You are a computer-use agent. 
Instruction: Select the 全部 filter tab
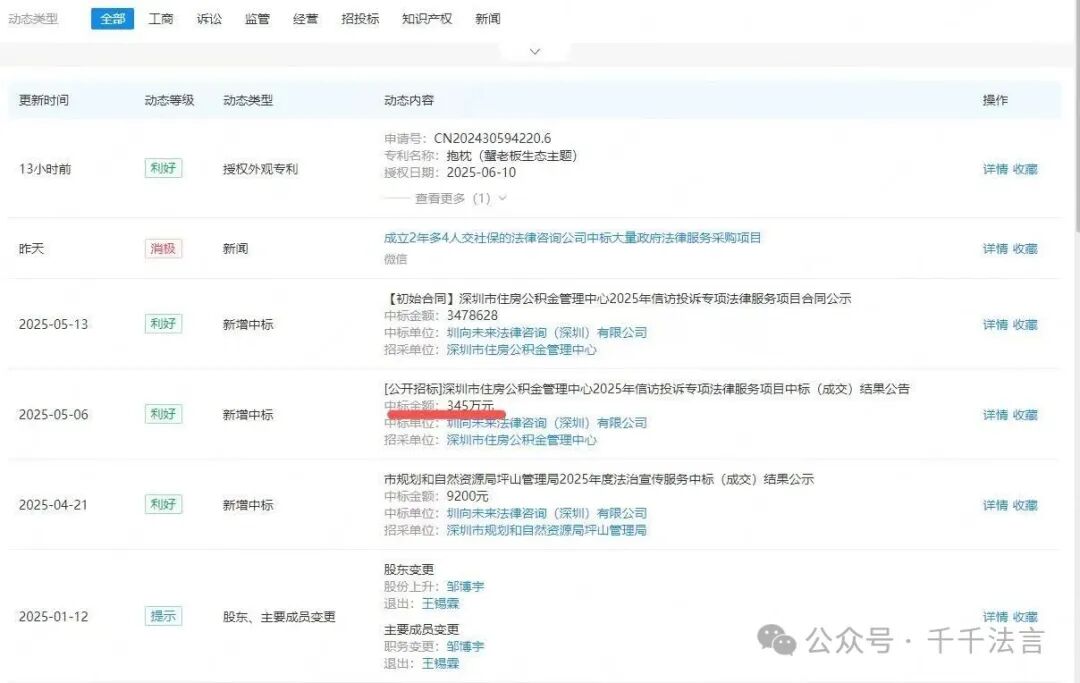(112, 19)
